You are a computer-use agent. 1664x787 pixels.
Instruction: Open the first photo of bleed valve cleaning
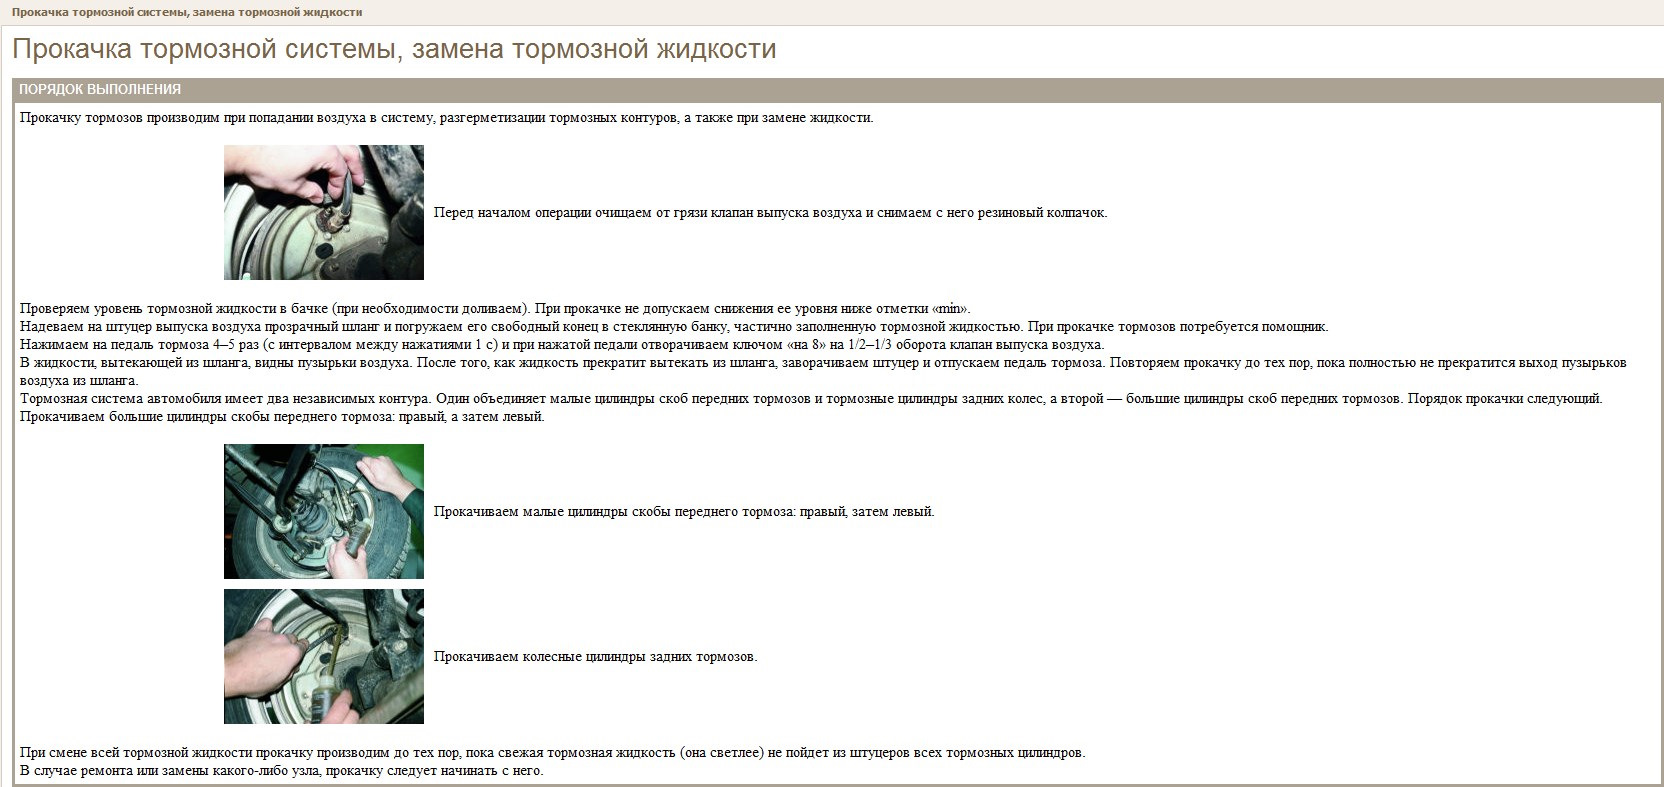pos(323,212)
